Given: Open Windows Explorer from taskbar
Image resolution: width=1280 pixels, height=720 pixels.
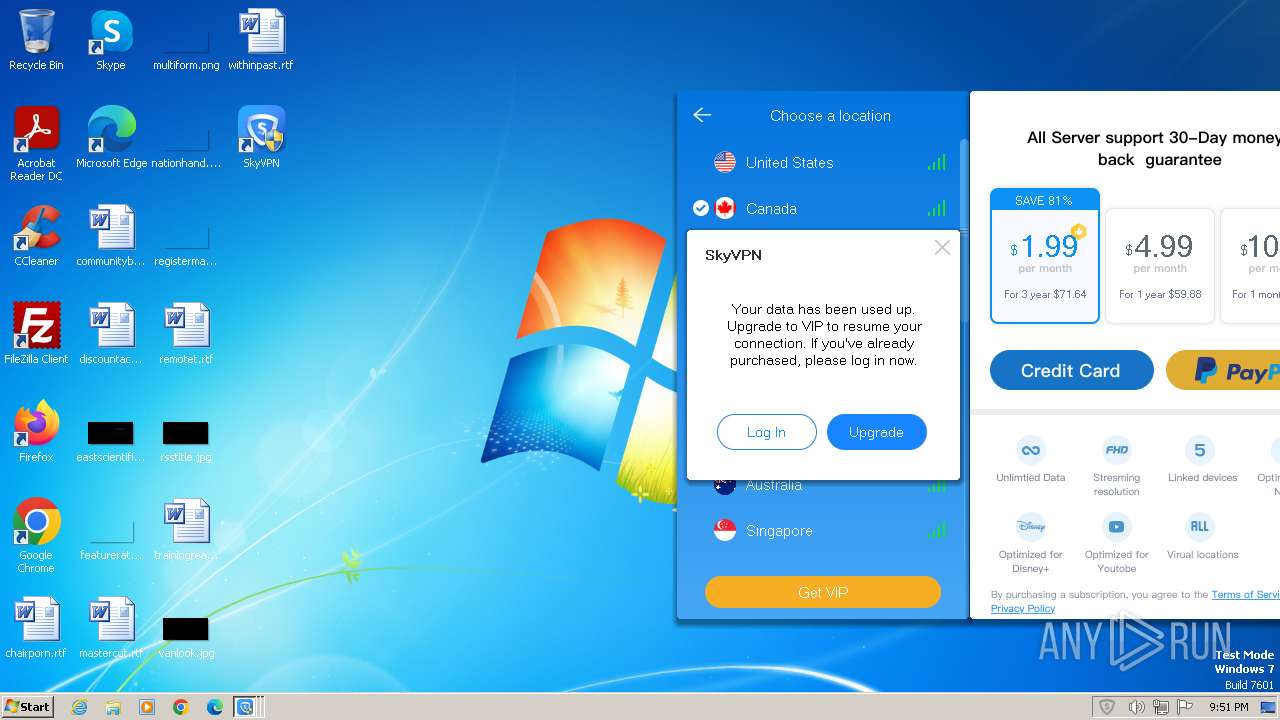Looking at the screenshot, I should [113, 707].
